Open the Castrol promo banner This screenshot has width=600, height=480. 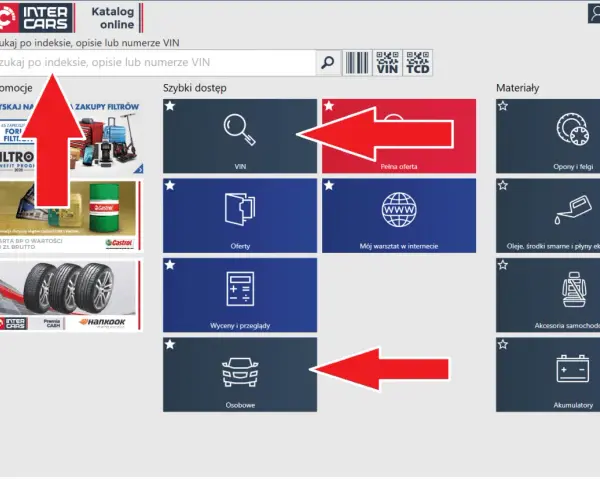pyautogui.click(x=71, y=216)
